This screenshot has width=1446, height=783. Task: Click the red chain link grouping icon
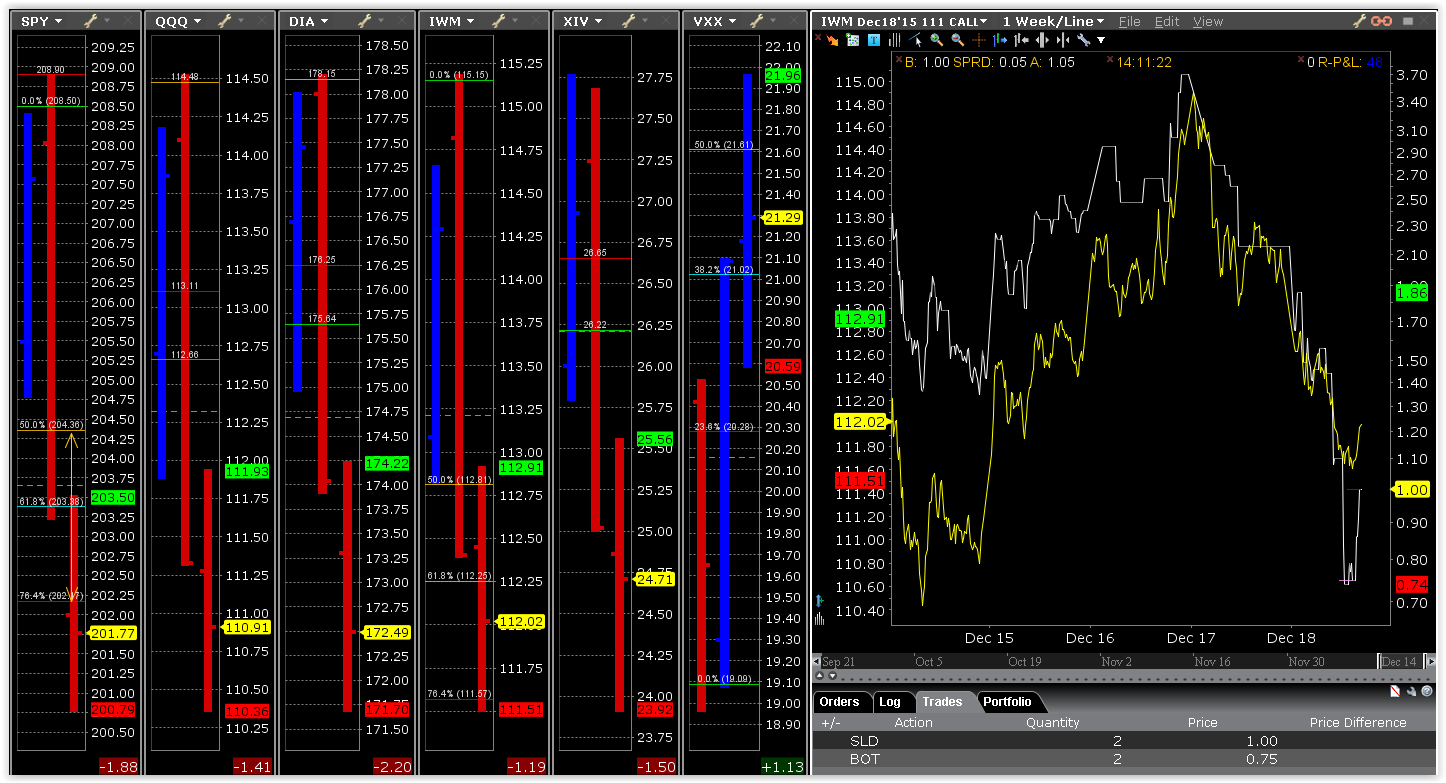pos(1381,21)
